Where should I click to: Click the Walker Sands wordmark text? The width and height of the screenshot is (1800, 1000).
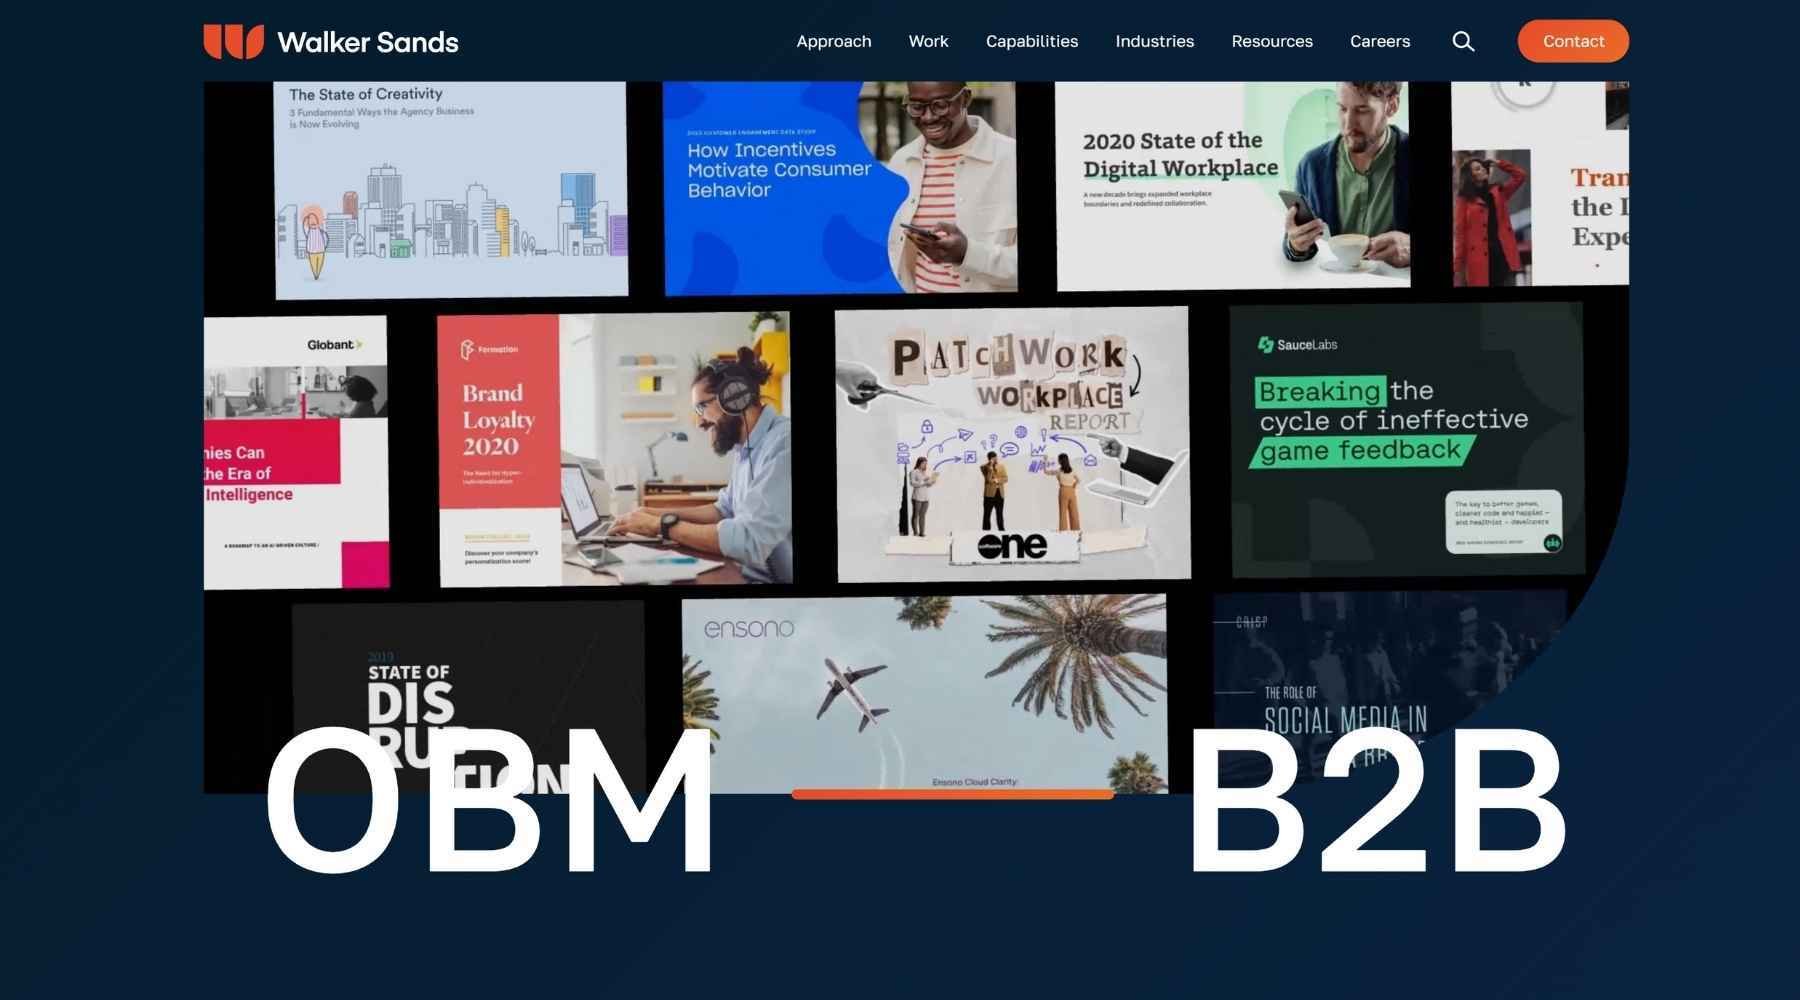point(367,42)
